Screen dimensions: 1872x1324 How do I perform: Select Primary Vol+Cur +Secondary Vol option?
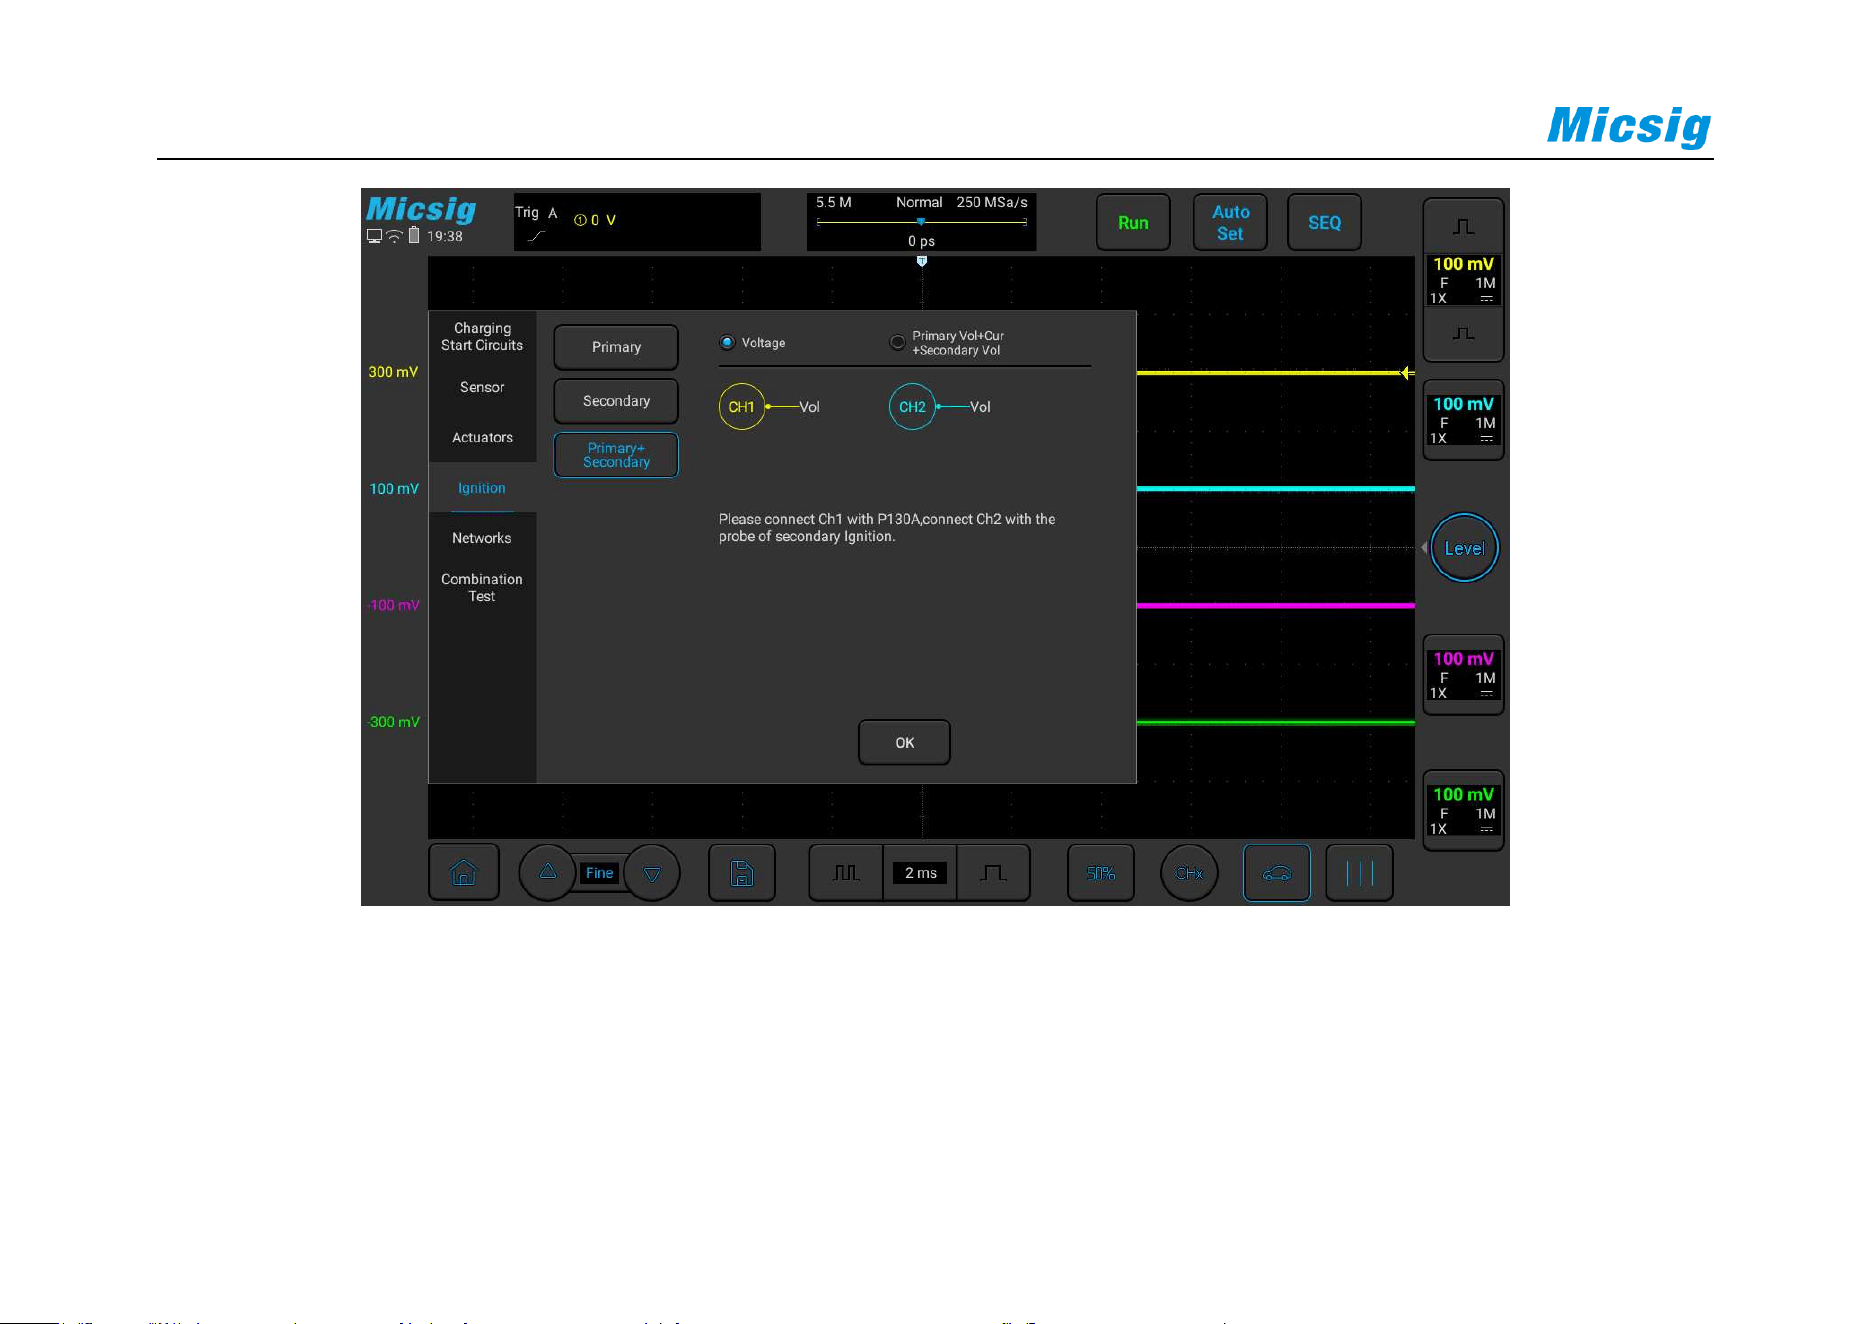coord(947,343)
